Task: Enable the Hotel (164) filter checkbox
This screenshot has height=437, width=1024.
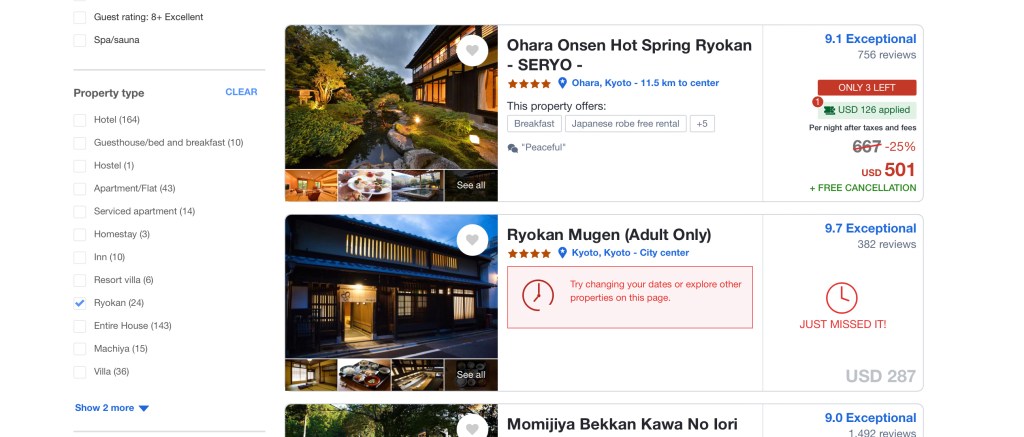Action: coord(80,120)
